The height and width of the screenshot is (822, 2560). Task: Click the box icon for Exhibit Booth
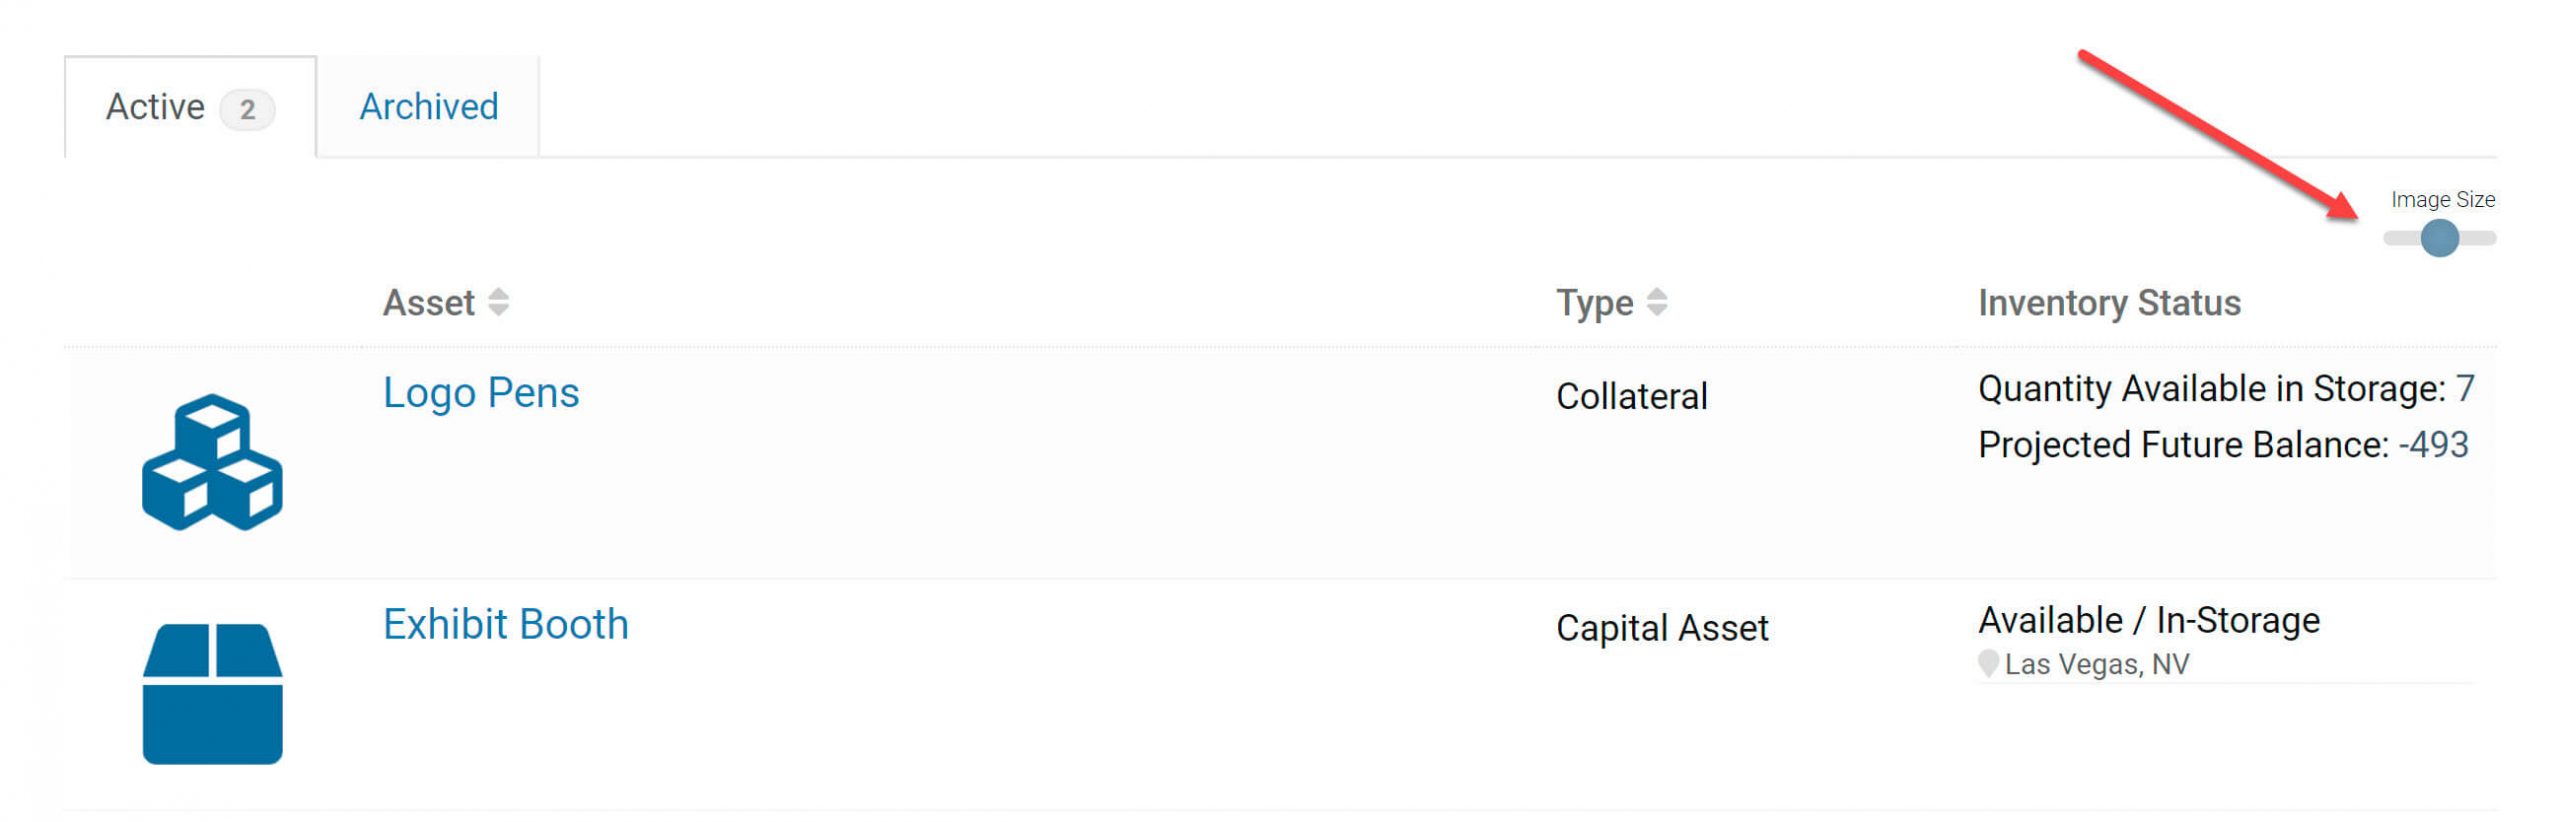(x=212, y=693)
